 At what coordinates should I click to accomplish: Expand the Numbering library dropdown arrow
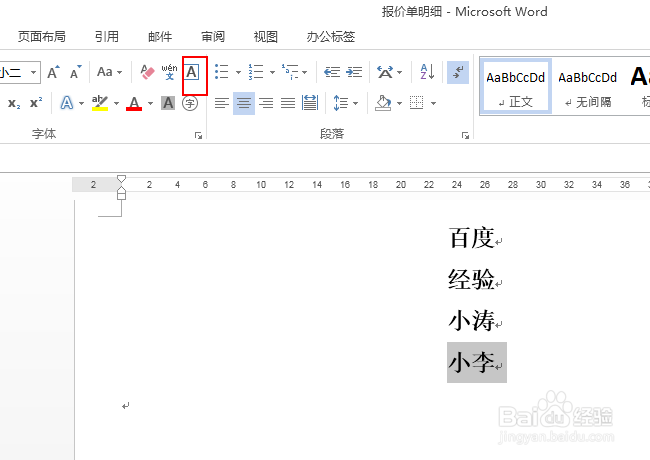pyautogui.click(x=272, y=72)
